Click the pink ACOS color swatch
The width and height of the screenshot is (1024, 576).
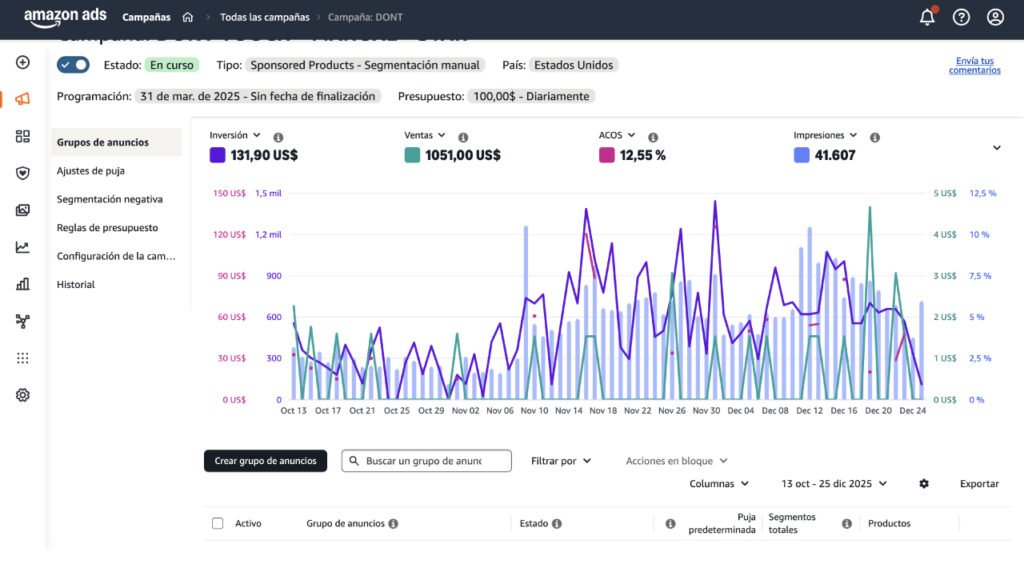click(607, 155)
